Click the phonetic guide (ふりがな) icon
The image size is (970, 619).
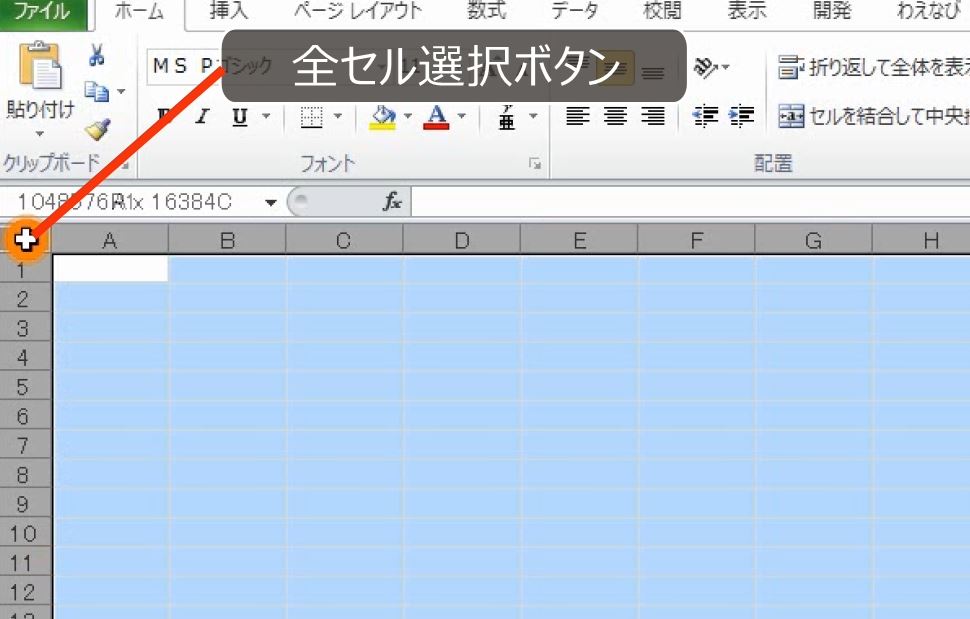[x=507, y=116]
